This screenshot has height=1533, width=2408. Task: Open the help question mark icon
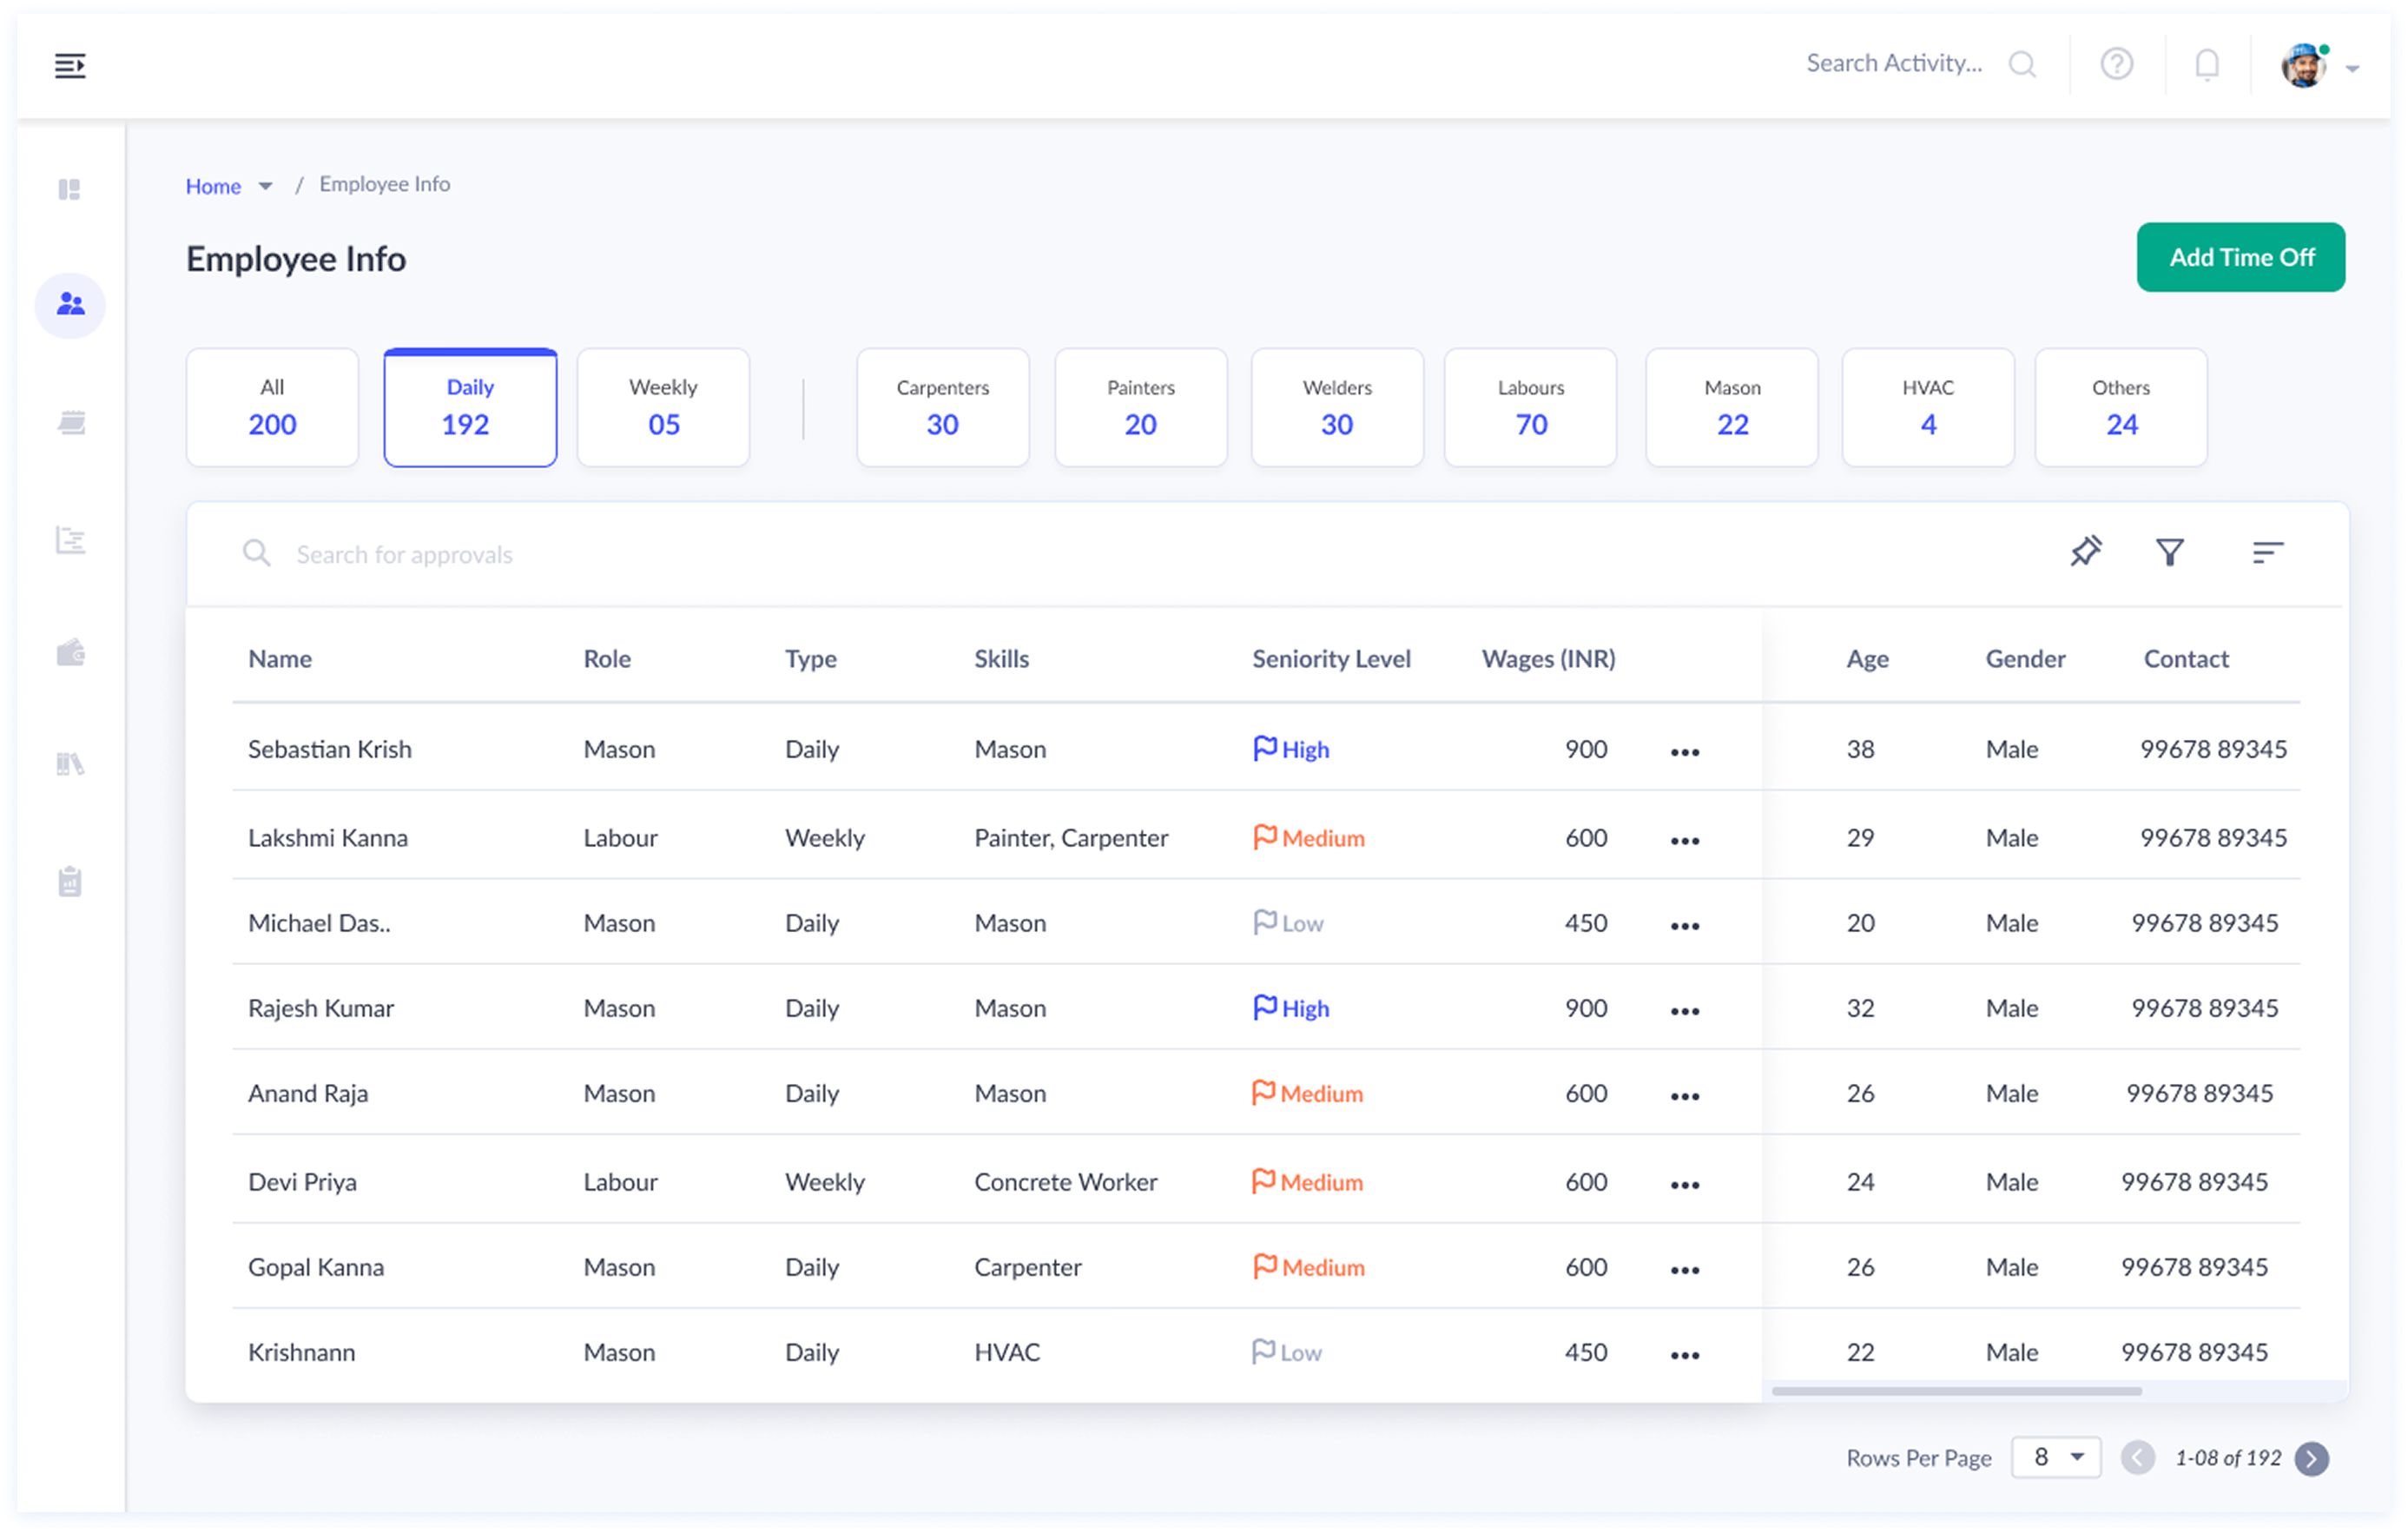click(2116, 64)
